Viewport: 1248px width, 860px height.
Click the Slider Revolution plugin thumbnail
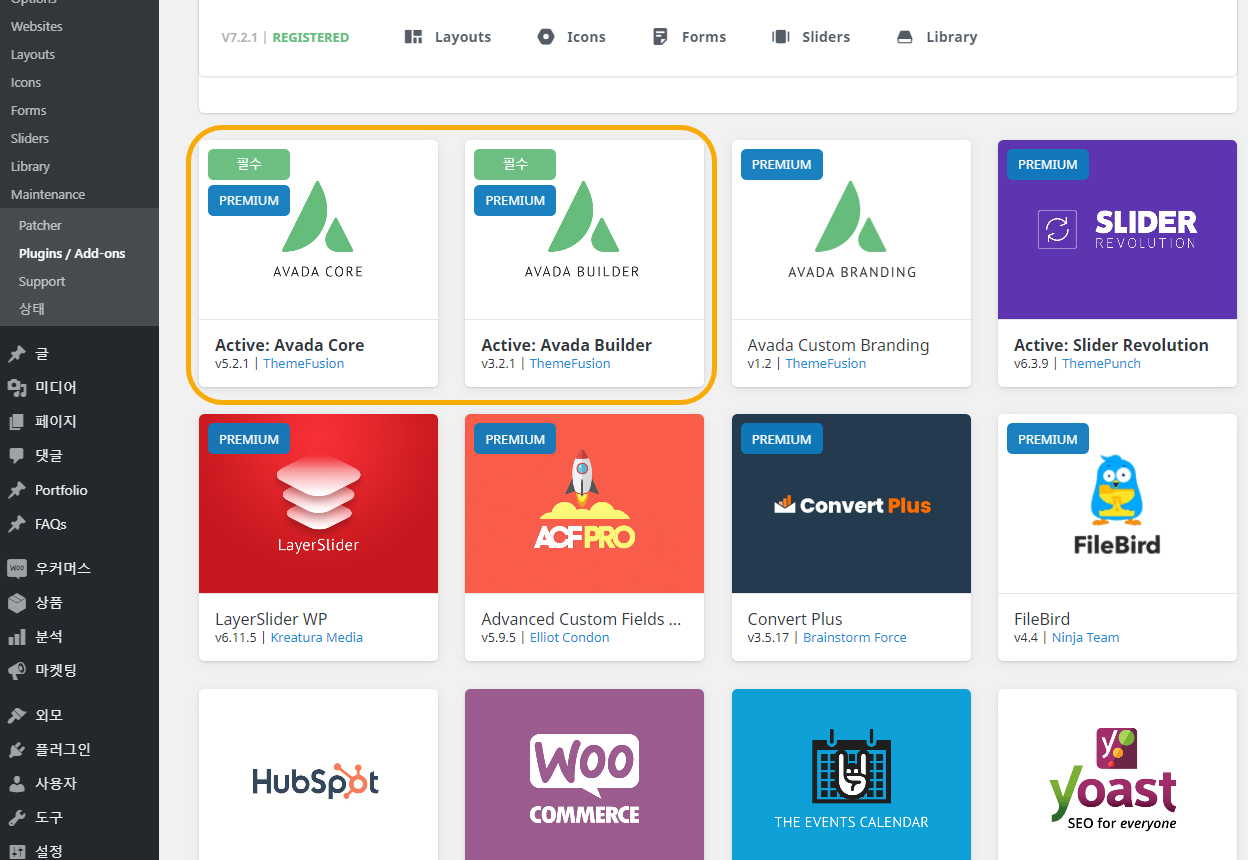(x=1117, y=229)
